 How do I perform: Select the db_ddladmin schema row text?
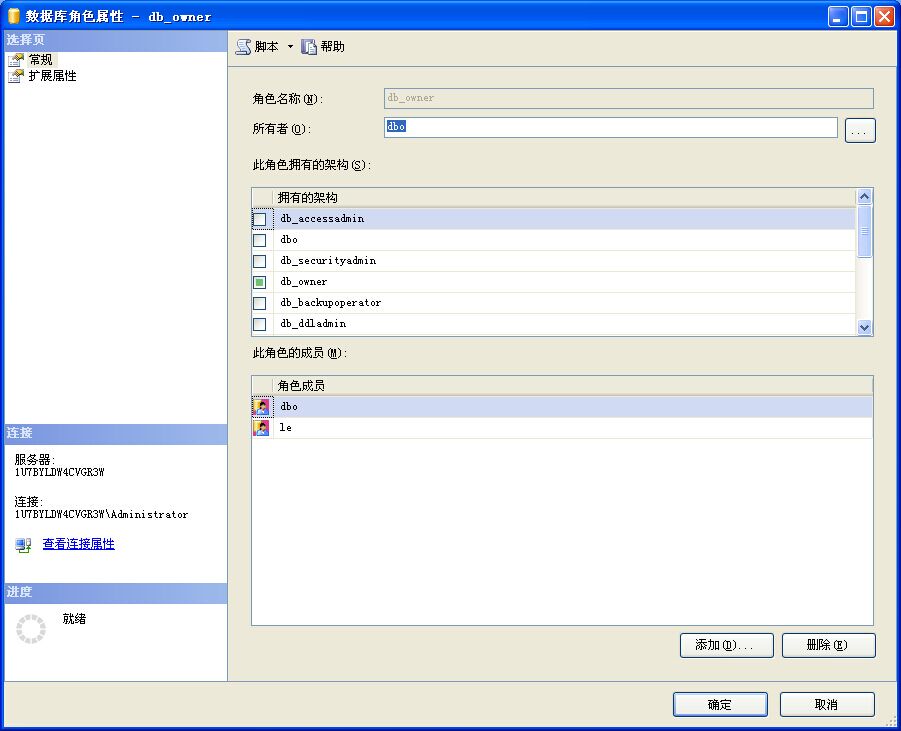313,324
